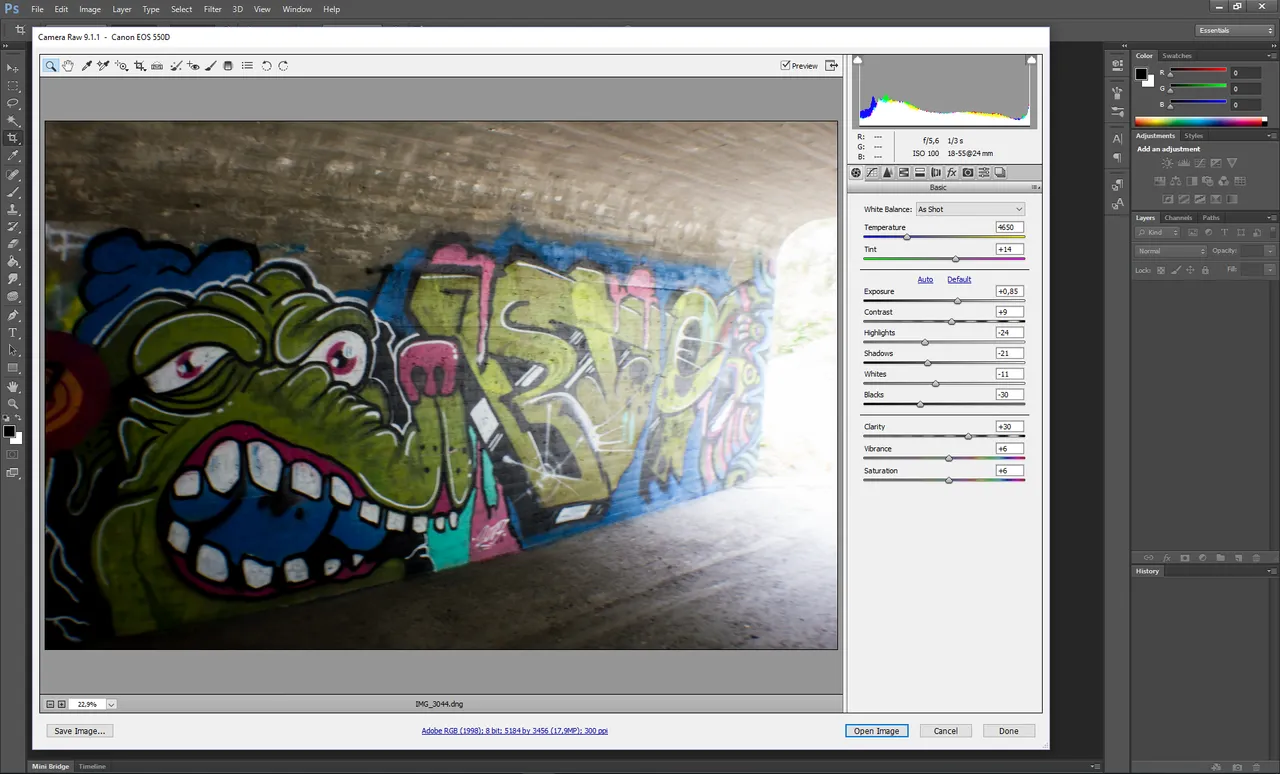Viewport: 1280px width, 774px height.
Task: Click the Exposure slider handle
Action: [x=957, y=301]
